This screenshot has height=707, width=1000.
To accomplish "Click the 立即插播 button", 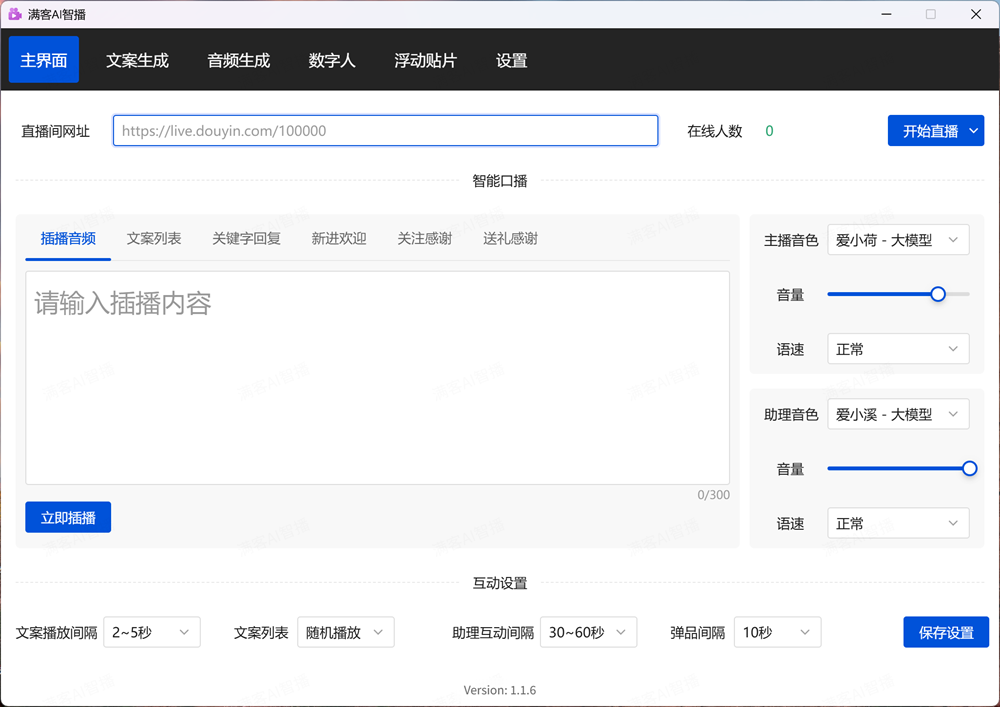I will coord(68,517).
